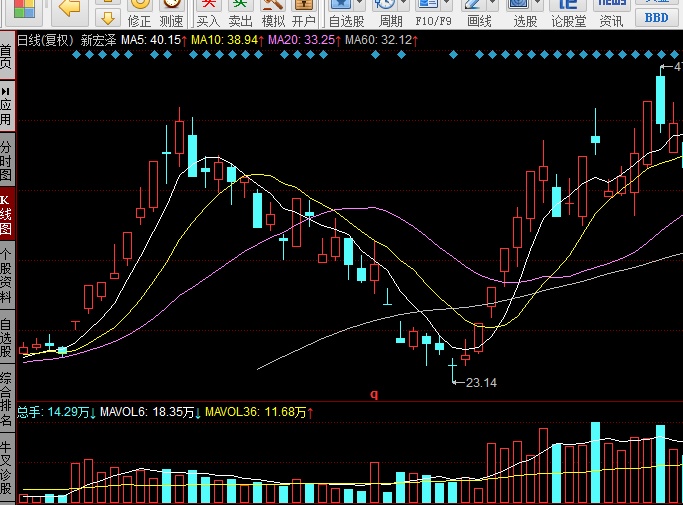This screenshot has width=683, height=505.
Task: Click the 23.14 low price label
Action: [x=481, y=383]
